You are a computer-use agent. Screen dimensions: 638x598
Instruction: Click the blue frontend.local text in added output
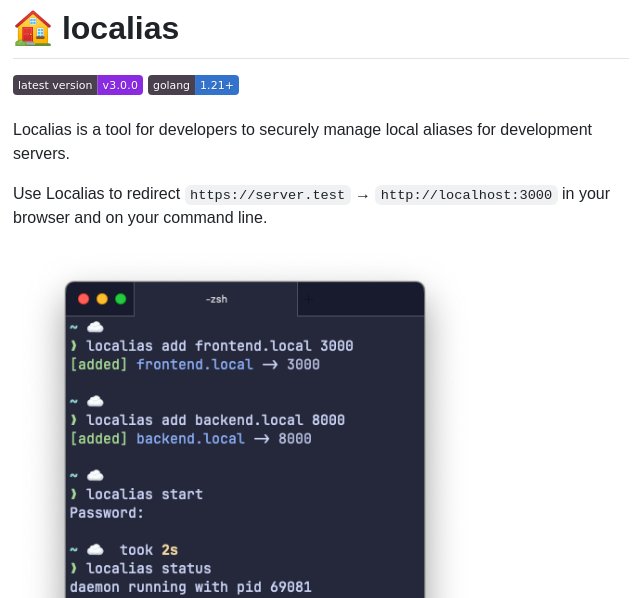click(x=195, y=365)
